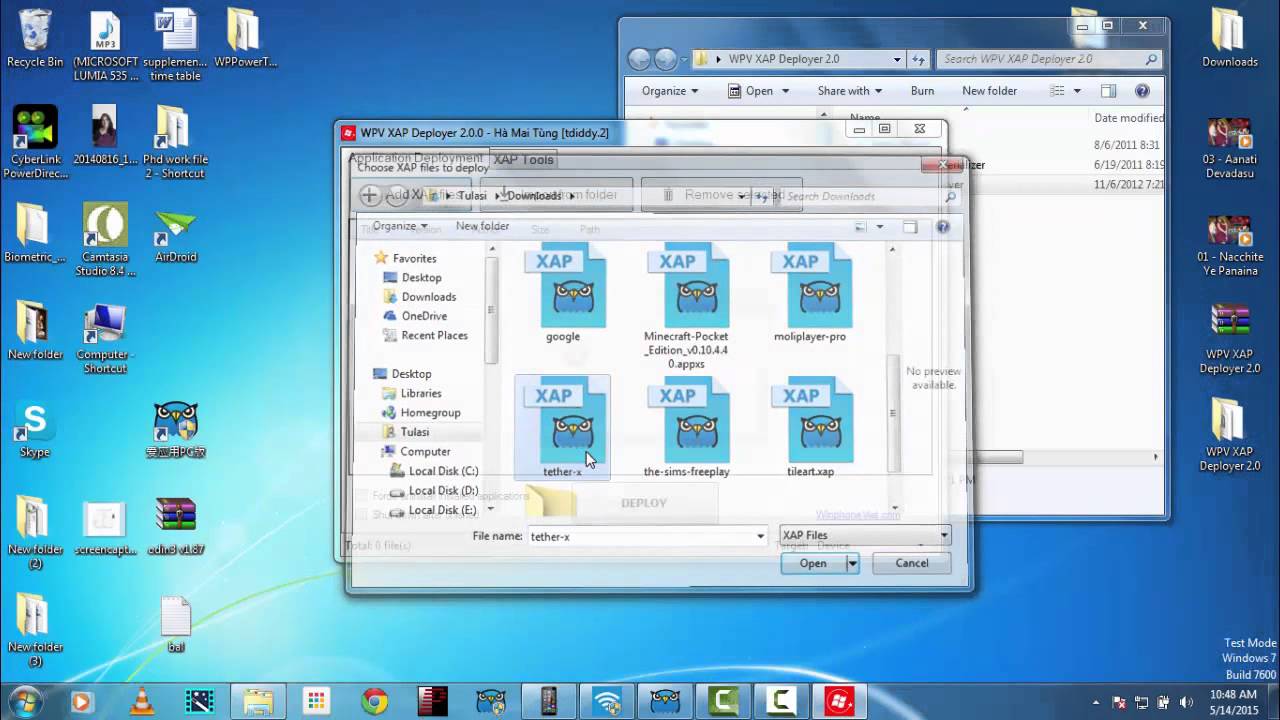
Task: Select WPV XAP Deployer 2.0 archive icon
Action: 1229,340
